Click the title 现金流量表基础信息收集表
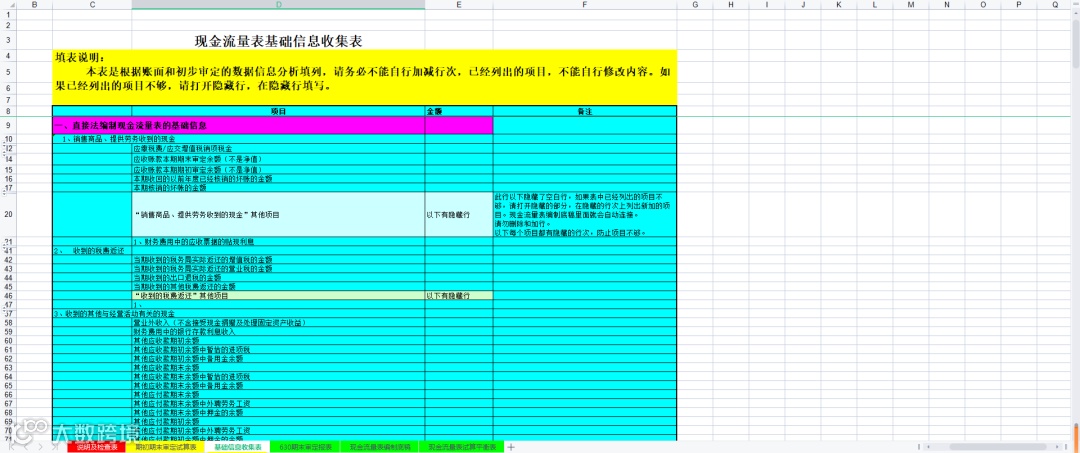This screenshot has width=1080, height=453. click(x=278, y=41)
